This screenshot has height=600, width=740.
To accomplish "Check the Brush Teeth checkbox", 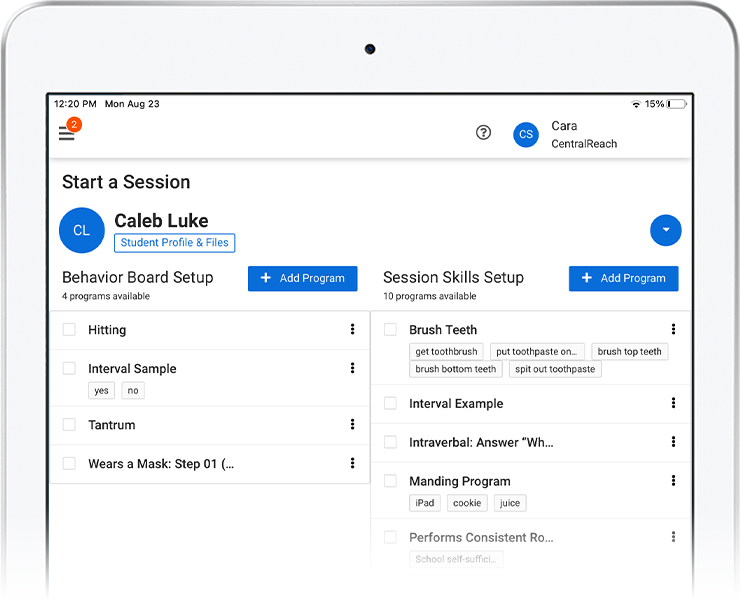I will [390, 330].
